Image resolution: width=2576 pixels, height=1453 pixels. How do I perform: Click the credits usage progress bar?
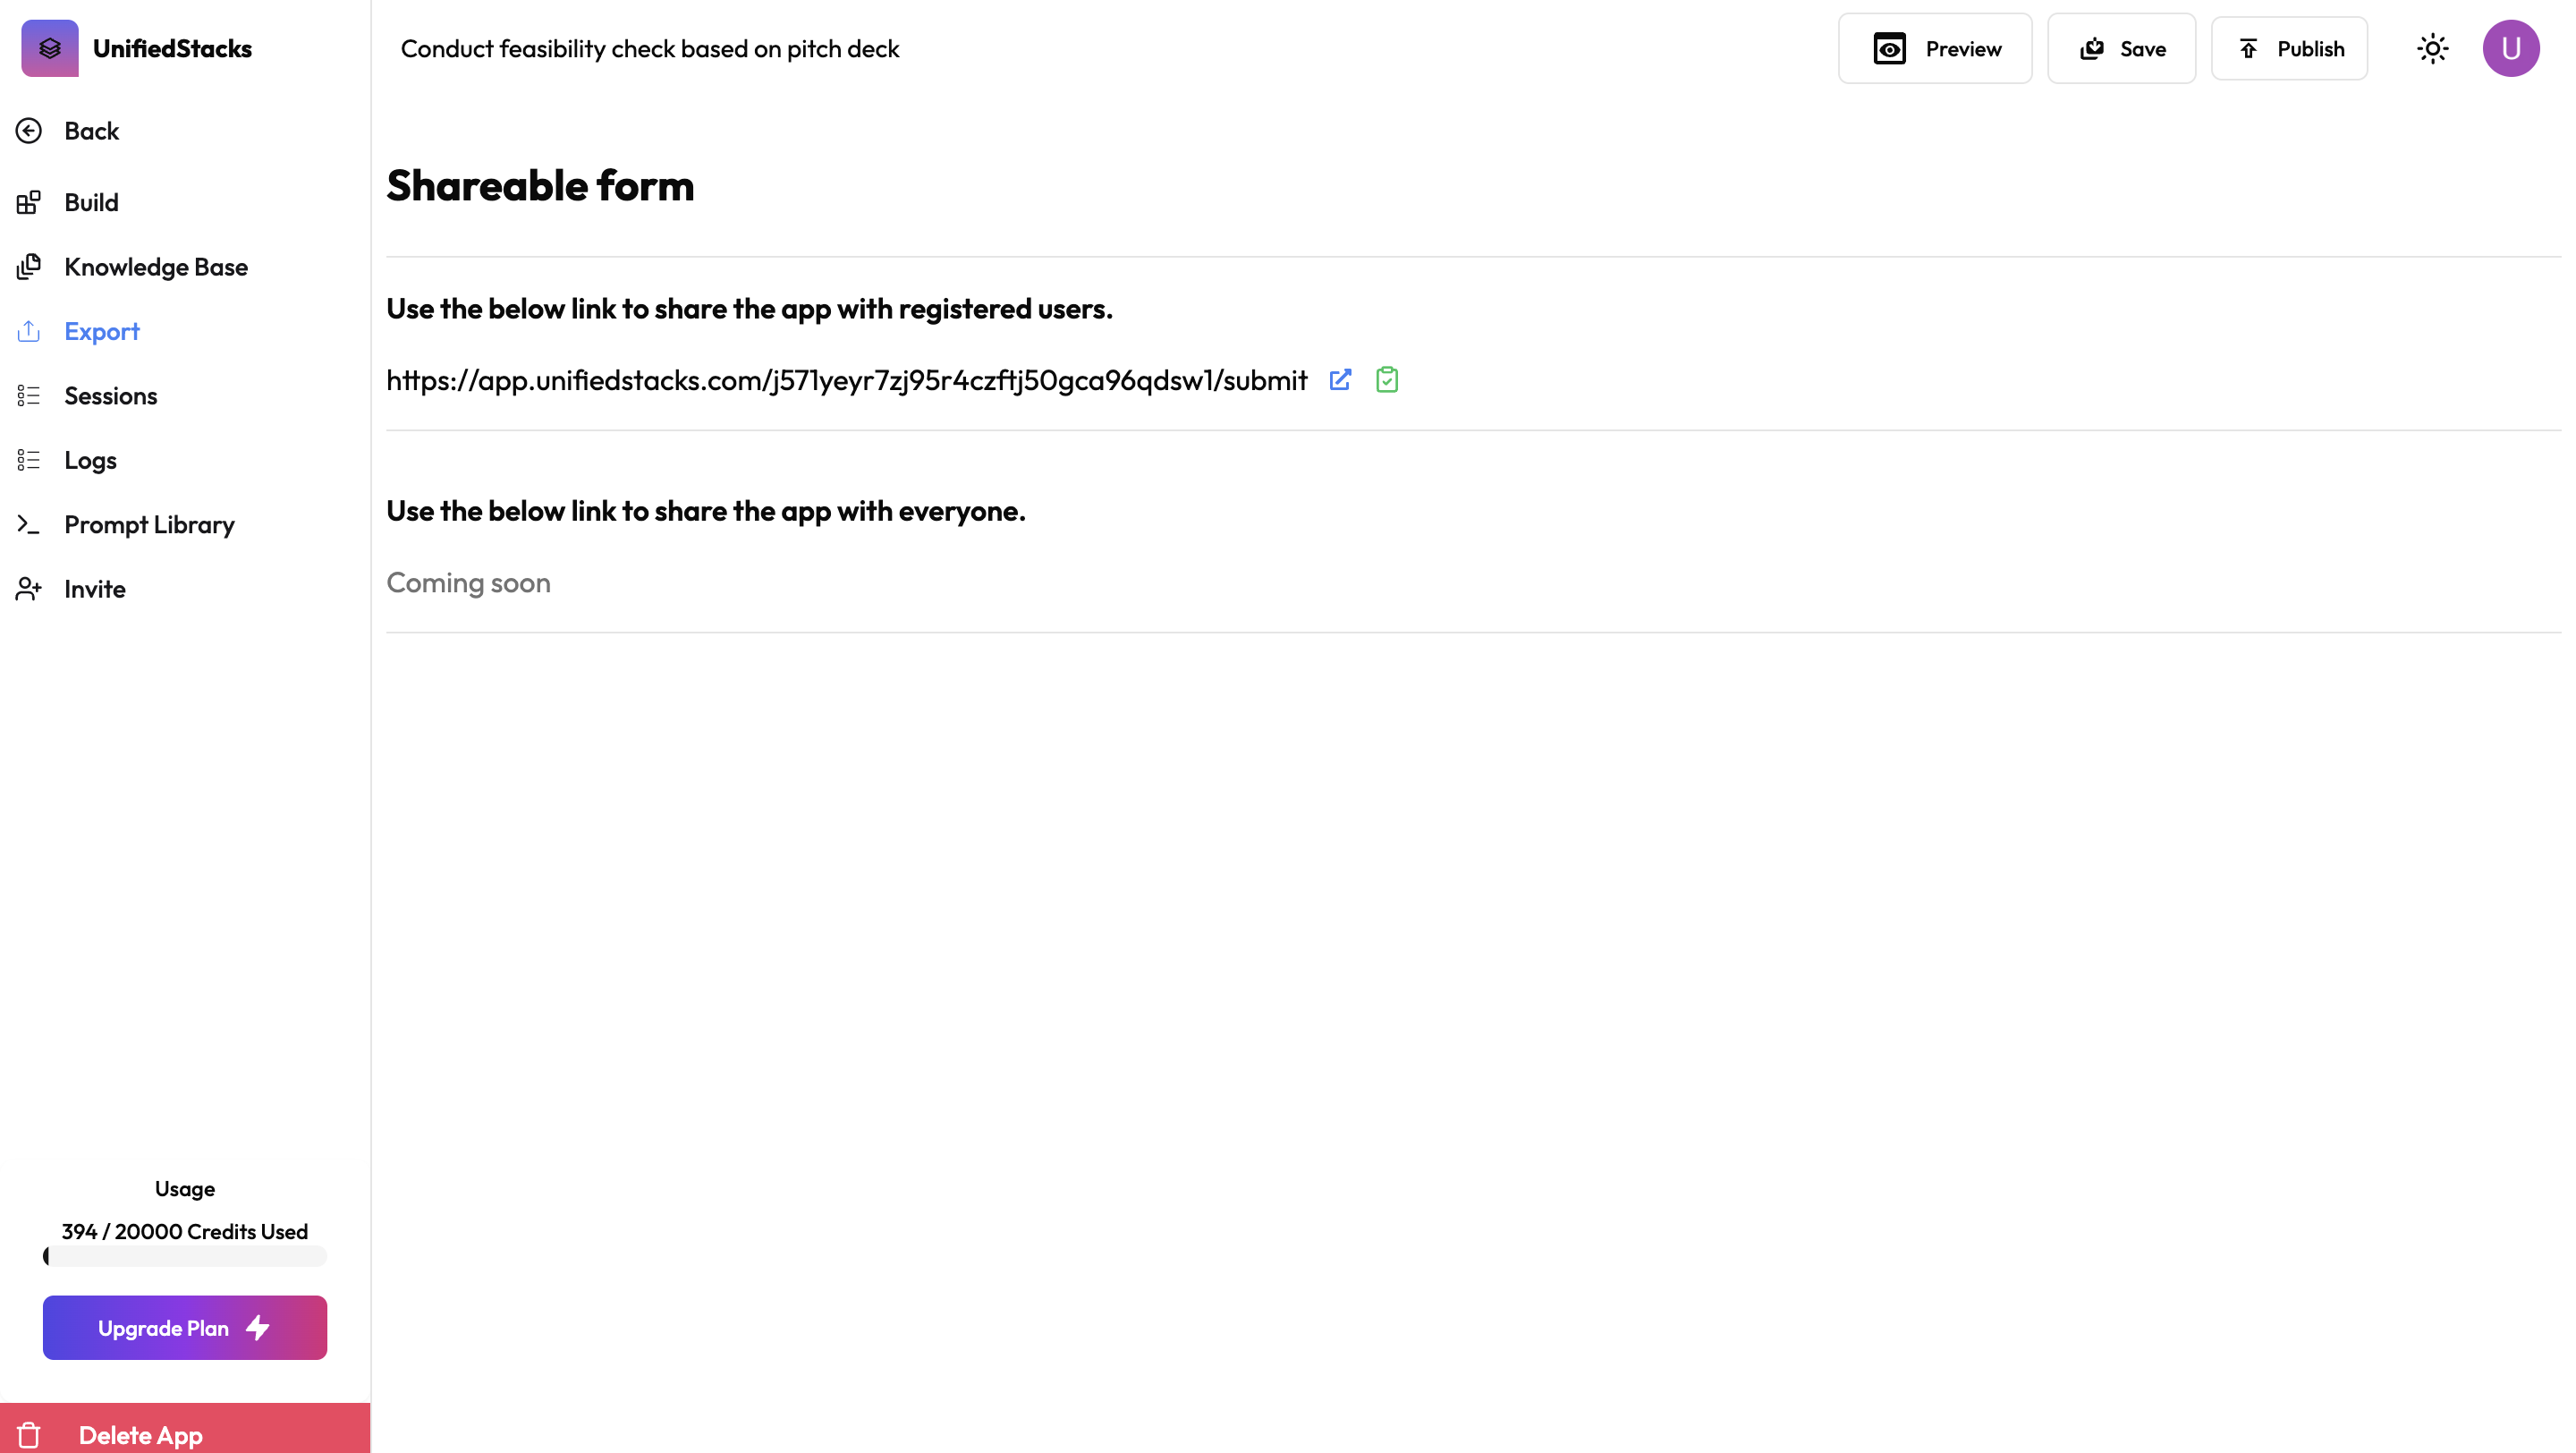(x=185, y=1256)
